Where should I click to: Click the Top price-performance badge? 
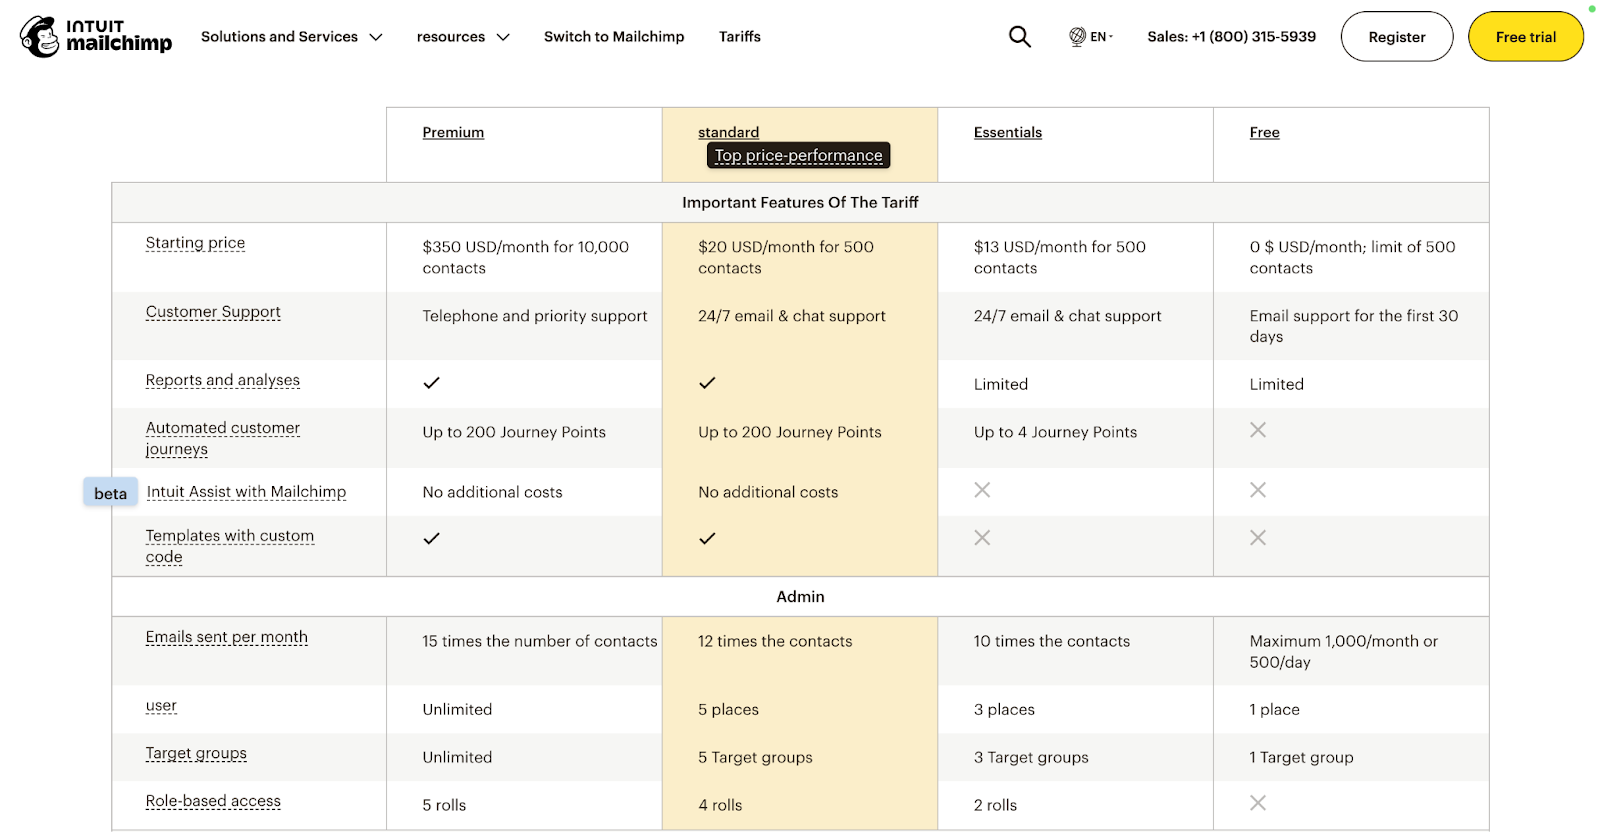click(797, 155)
